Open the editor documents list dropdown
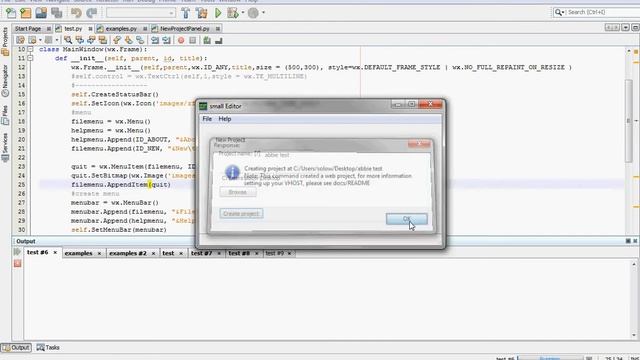This screenshot has width=640, height=360. tap(625, 28)
